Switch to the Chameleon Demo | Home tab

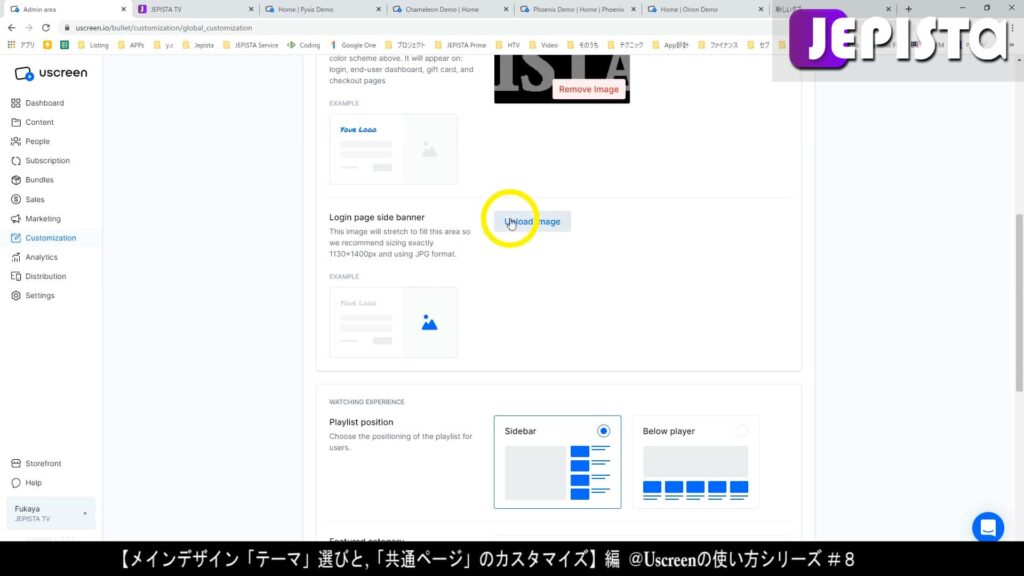click(x=449, y=9)
